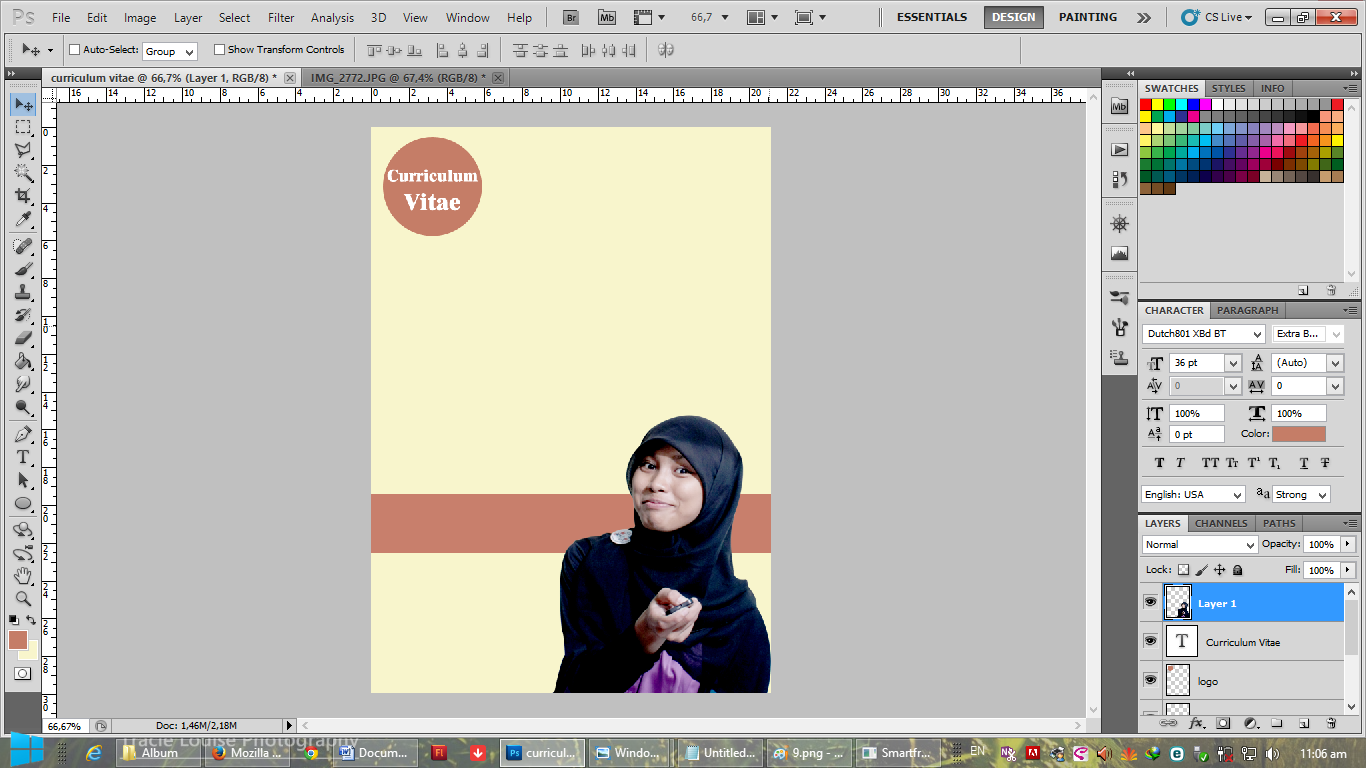Screen dimensions: 1366x768
Task: Open the Analysis menu
Action: click(x=332, y=17)
